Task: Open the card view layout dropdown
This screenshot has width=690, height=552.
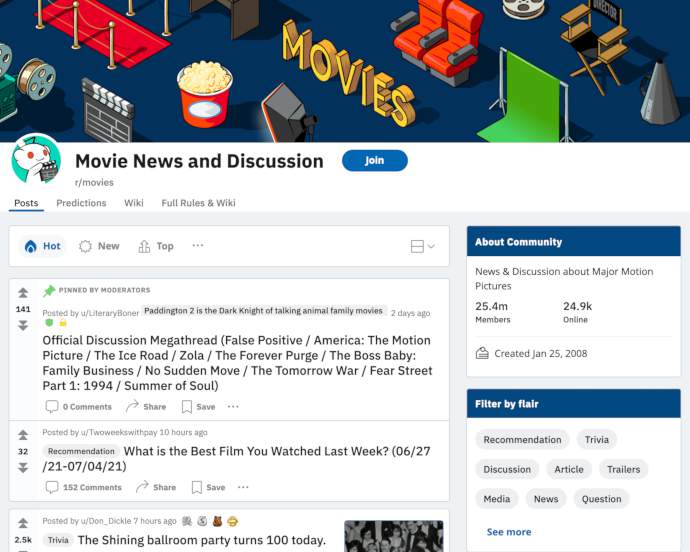Action: coord(422,246)
